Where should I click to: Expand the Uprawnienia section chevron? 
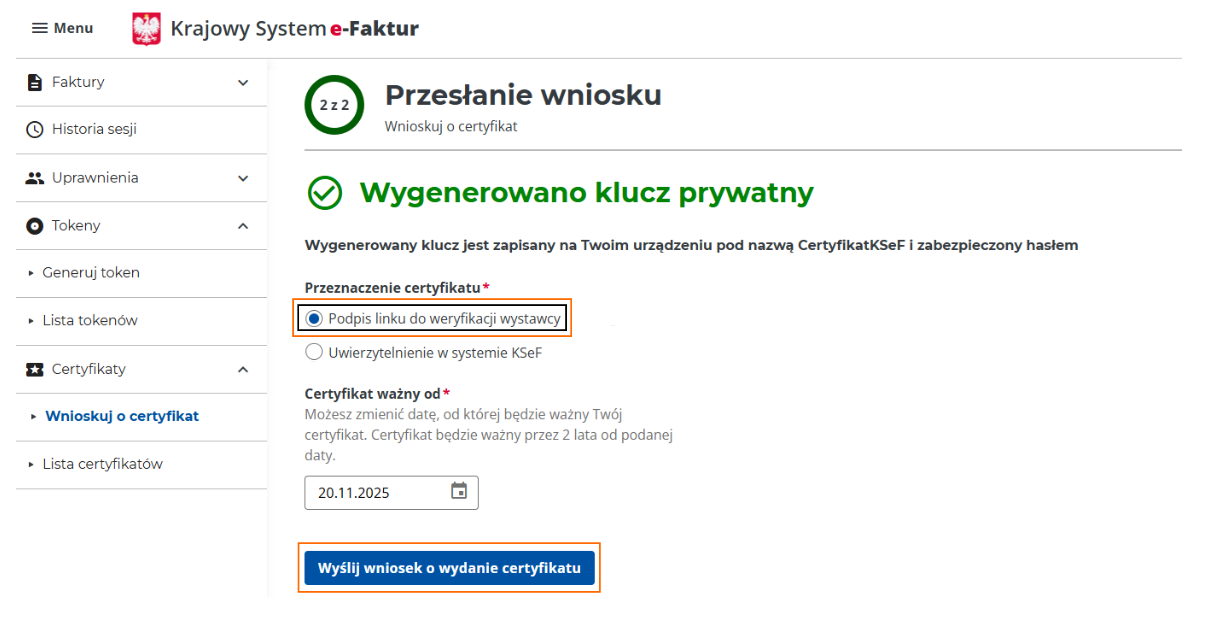click(x=243, y=178)
